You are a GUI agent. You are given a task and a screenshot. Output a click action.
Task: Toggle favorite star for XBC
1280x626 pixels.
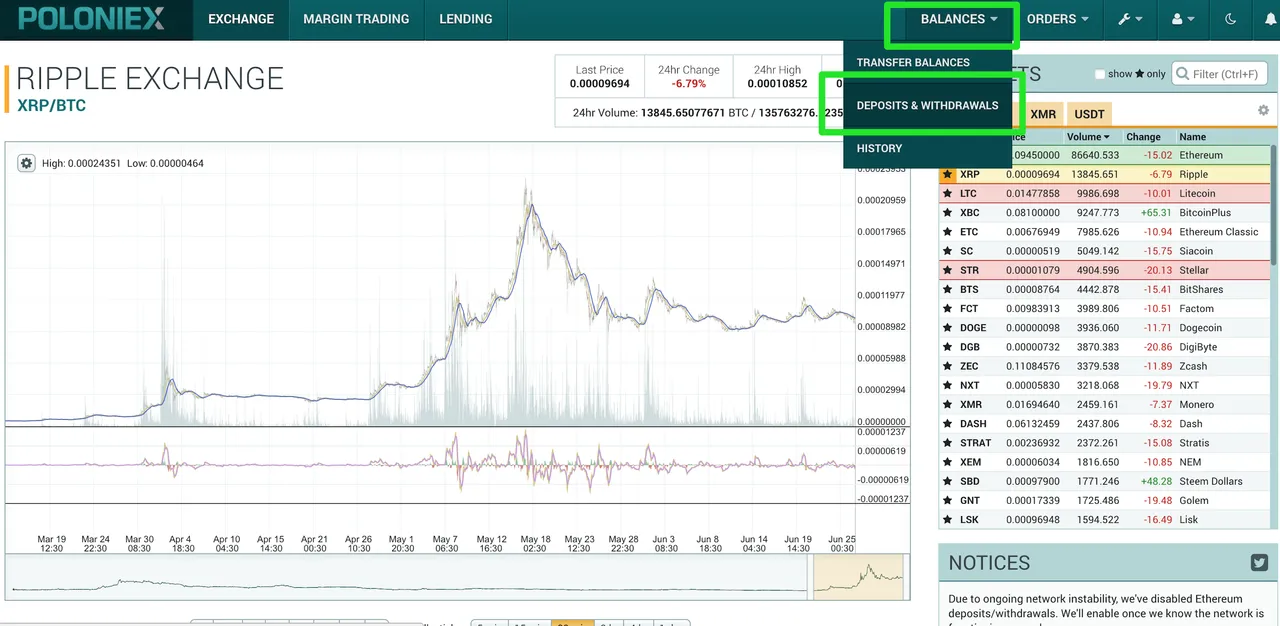coord(947,212)
